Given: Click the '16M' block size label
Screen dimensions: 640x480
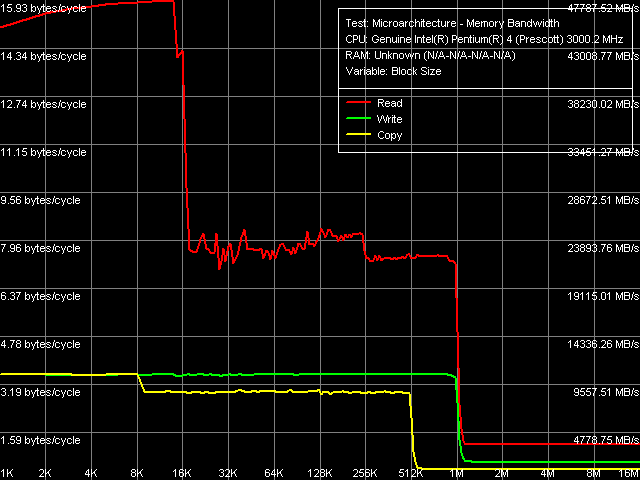Looking at the screenshot, I should (629, 474).
